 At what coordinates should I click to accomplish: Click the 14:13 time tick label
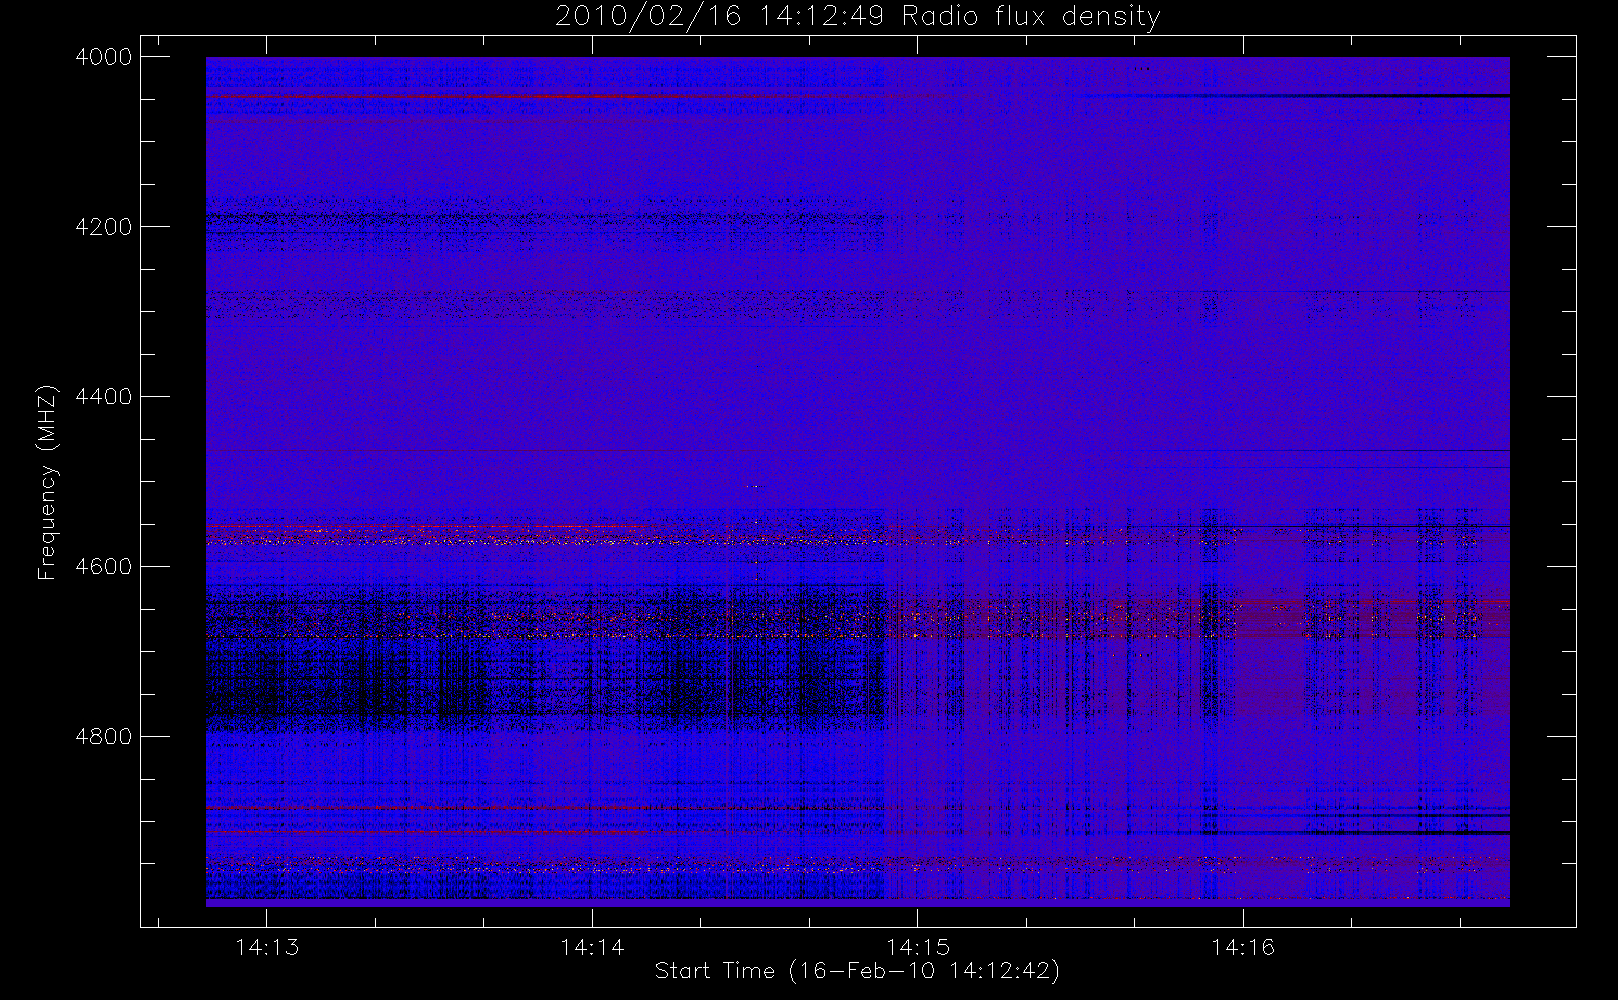pos(267,947)
